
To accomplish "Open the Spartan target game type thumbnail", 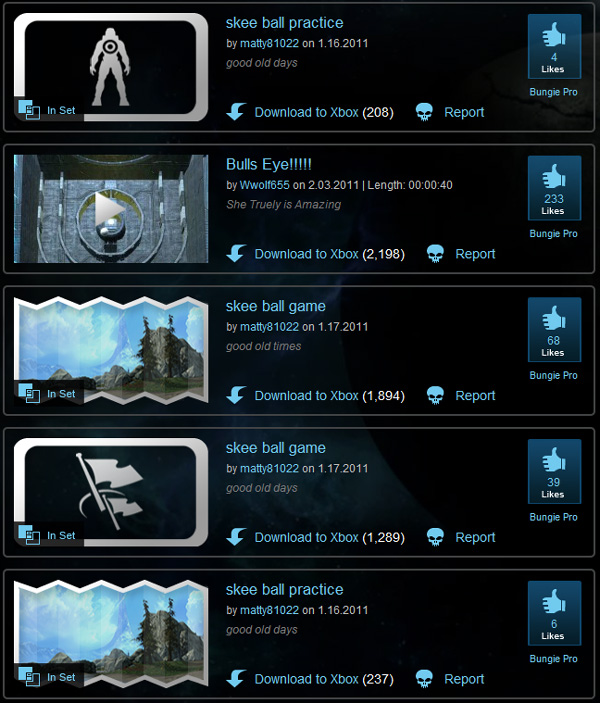I will tap(111, 67).
